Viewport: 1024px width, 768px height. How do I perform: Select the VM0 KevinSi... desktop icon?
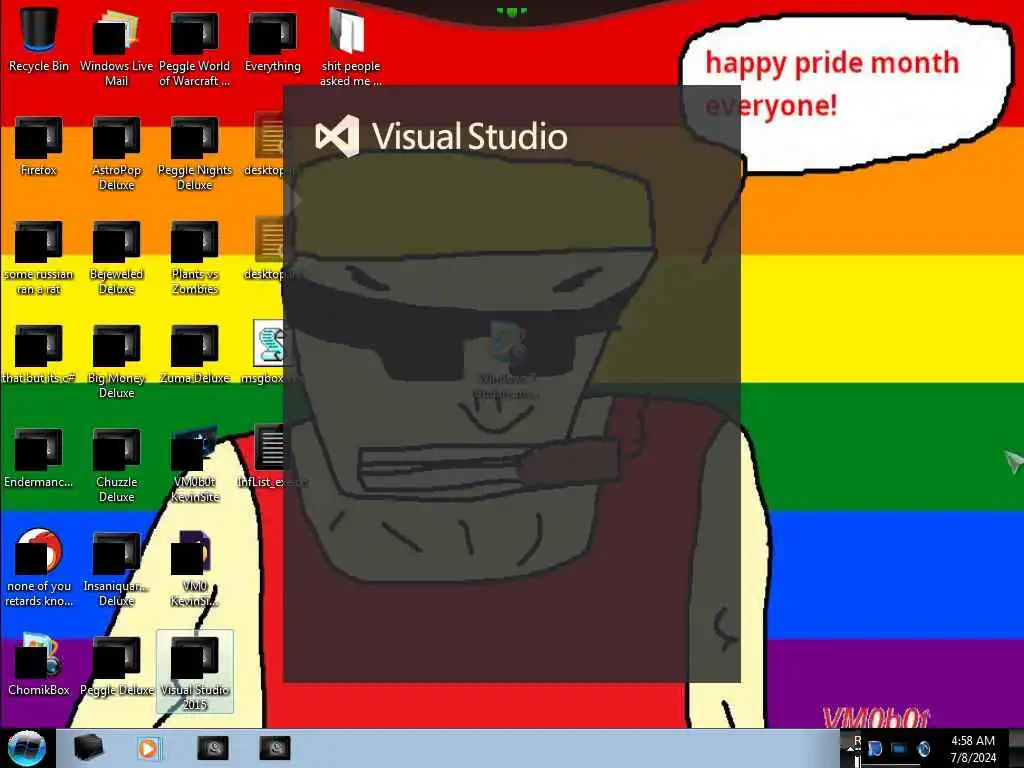pos(195,569)
